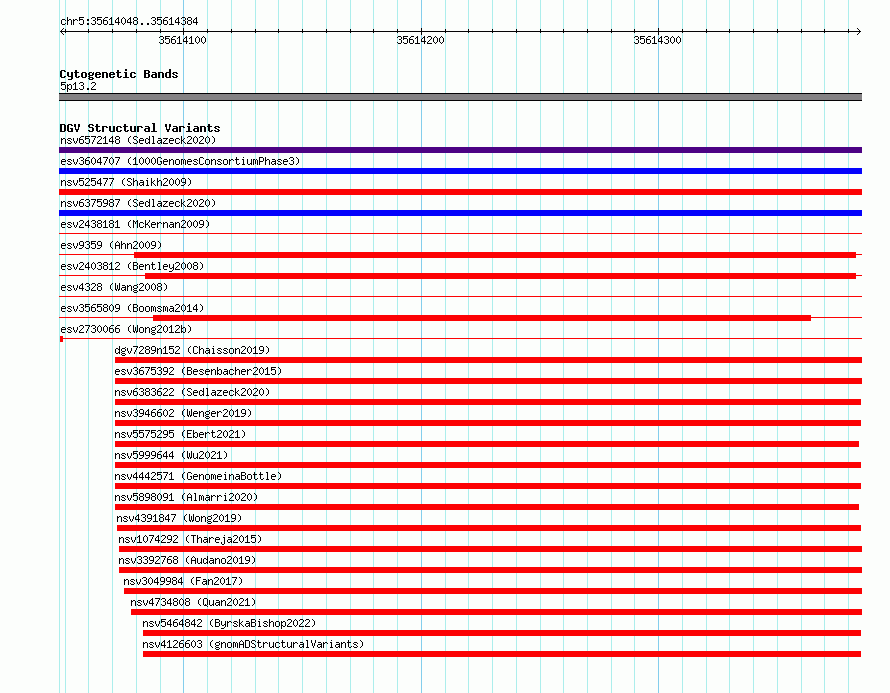This screenshot has width=890, height=693.
Task: Click the gray 5p13.2 cytogenetic band bar
Action: tap(460, 97)
